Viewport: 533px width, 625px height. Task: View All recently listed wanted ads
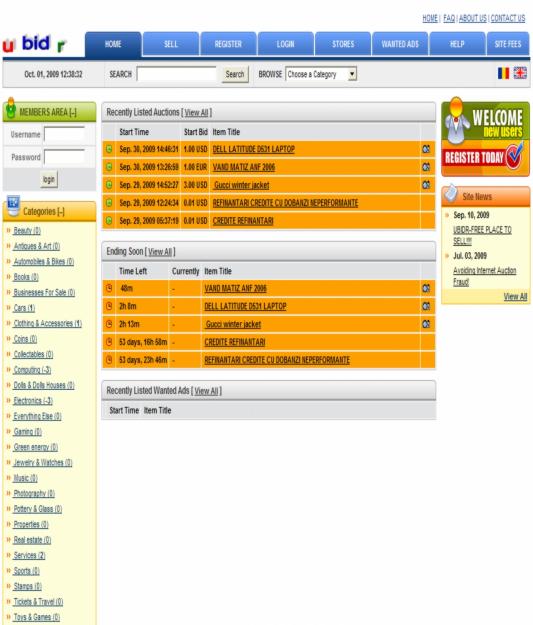click(206, 391)
